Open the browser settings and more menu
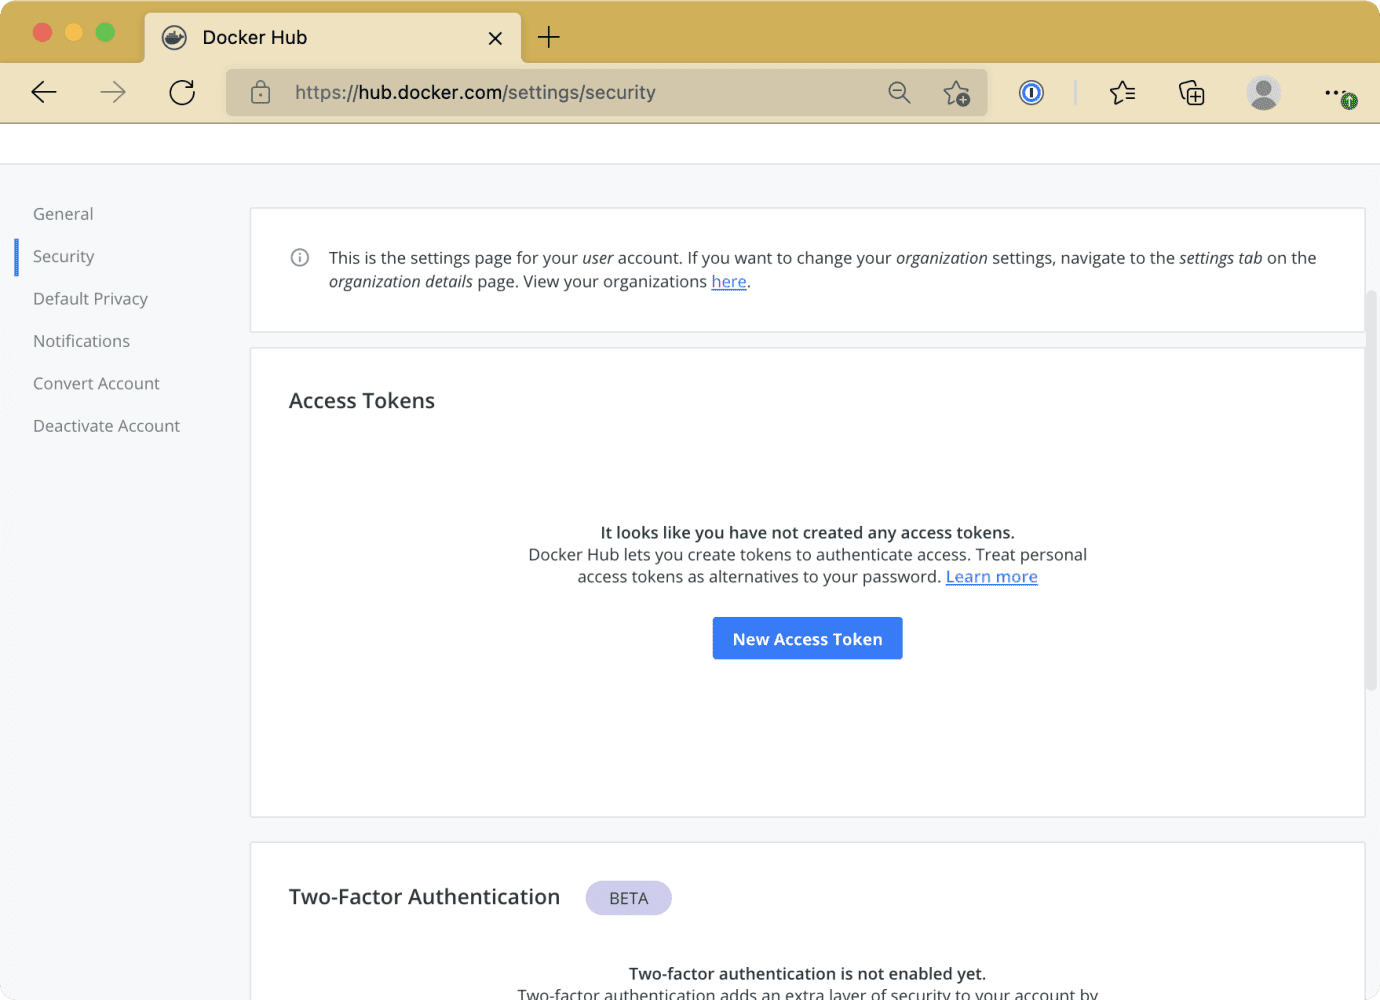1380x1000 pixels. click(x=1339, y=94)
